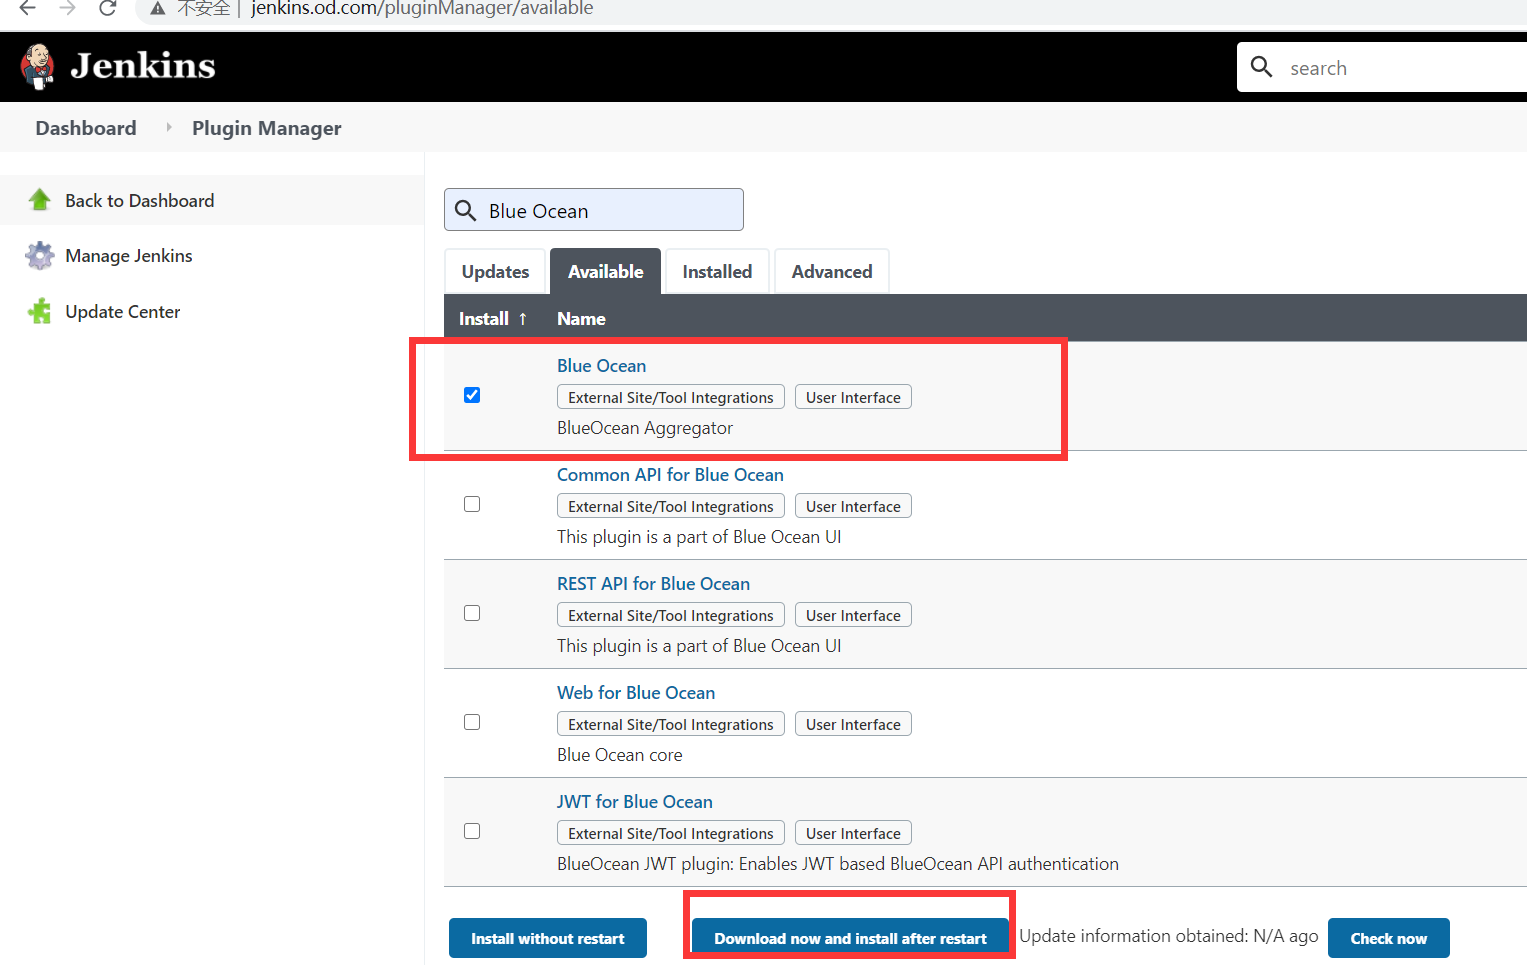
Task: Click the puzzle piece Update Center icon
Action: 40,311
